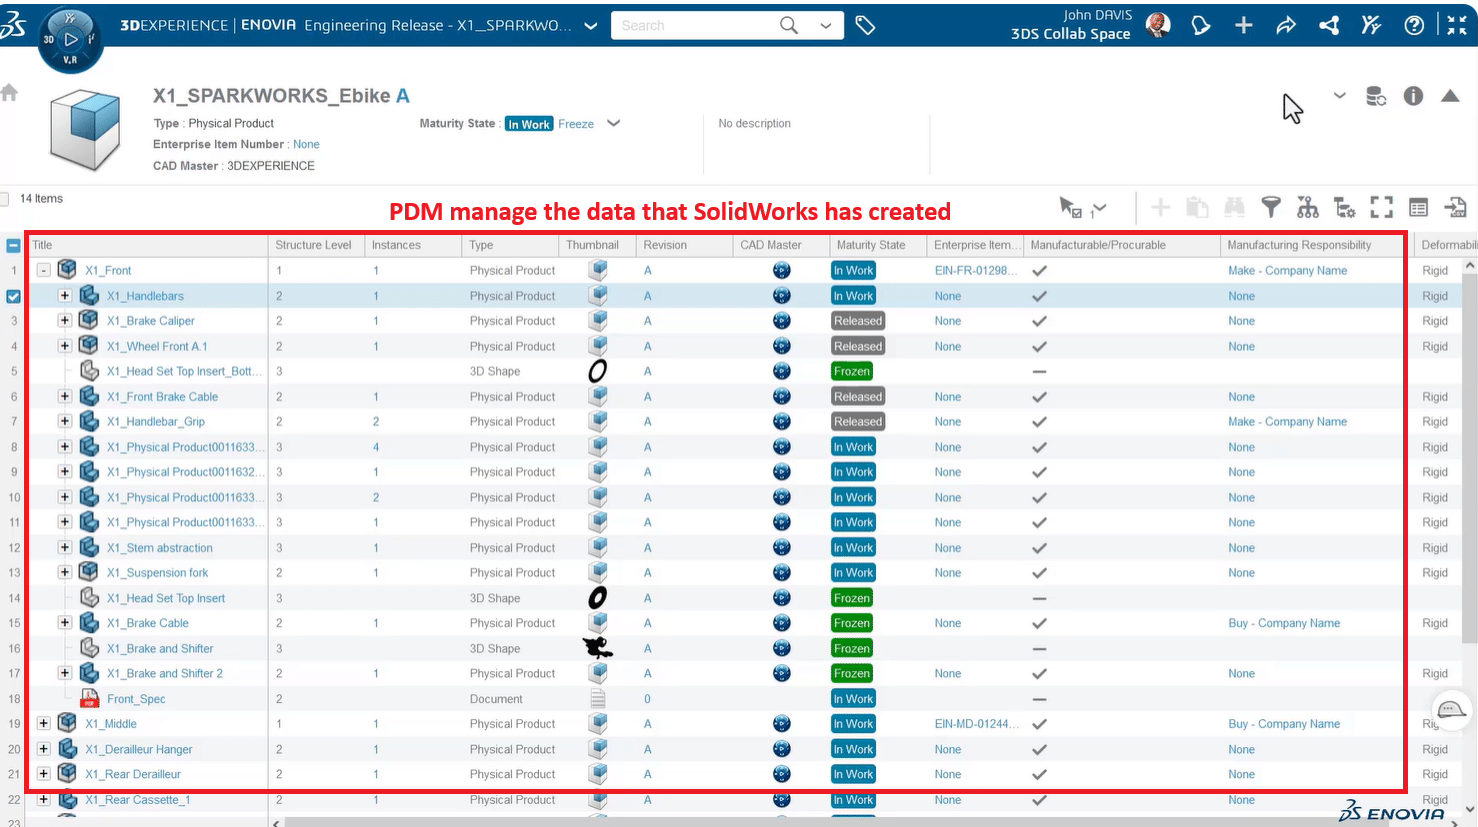Viewport: 1478px width, 827px height.
Task: Uncheck the X1_Handlebars row checkbox
Action: [x=13, y=296]
